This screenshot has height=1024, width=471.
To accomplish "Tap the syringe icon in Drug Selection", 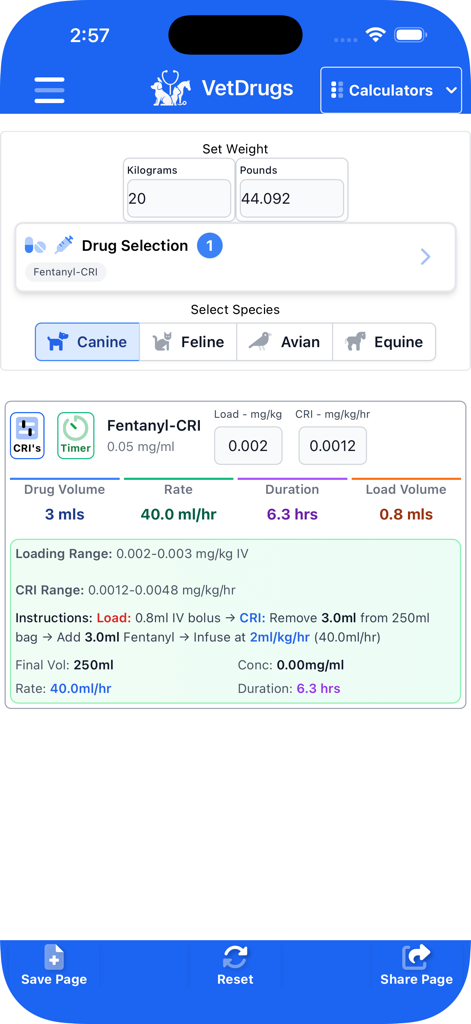I will pyautogui.click(x=64, y=246).
